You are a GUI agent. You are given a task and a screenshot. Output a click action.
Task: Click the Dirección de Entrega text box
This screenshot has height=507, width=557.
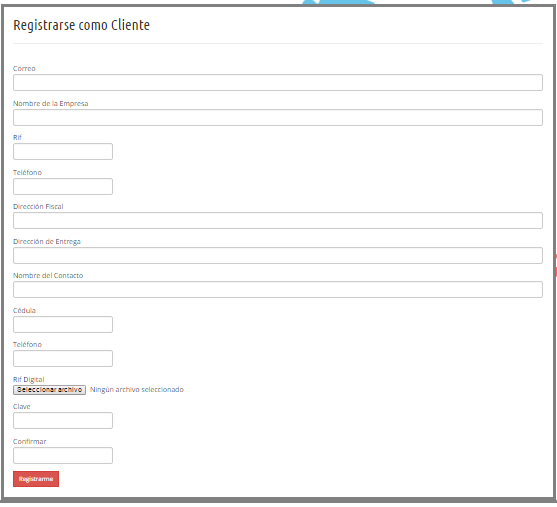[x=278, y=255]
